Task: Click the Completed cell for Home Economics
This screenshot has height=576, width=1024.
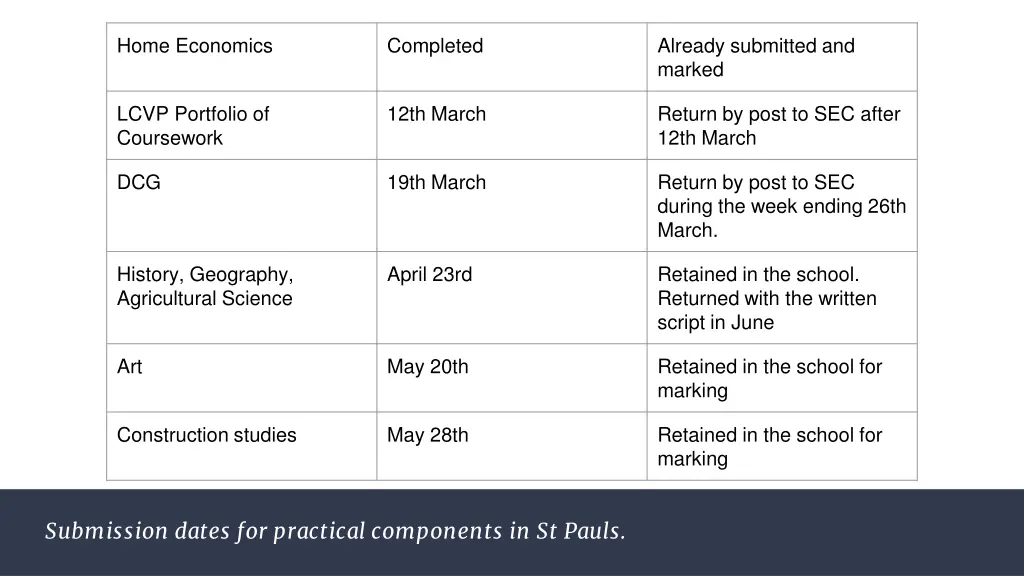Action: pos(512,57)
